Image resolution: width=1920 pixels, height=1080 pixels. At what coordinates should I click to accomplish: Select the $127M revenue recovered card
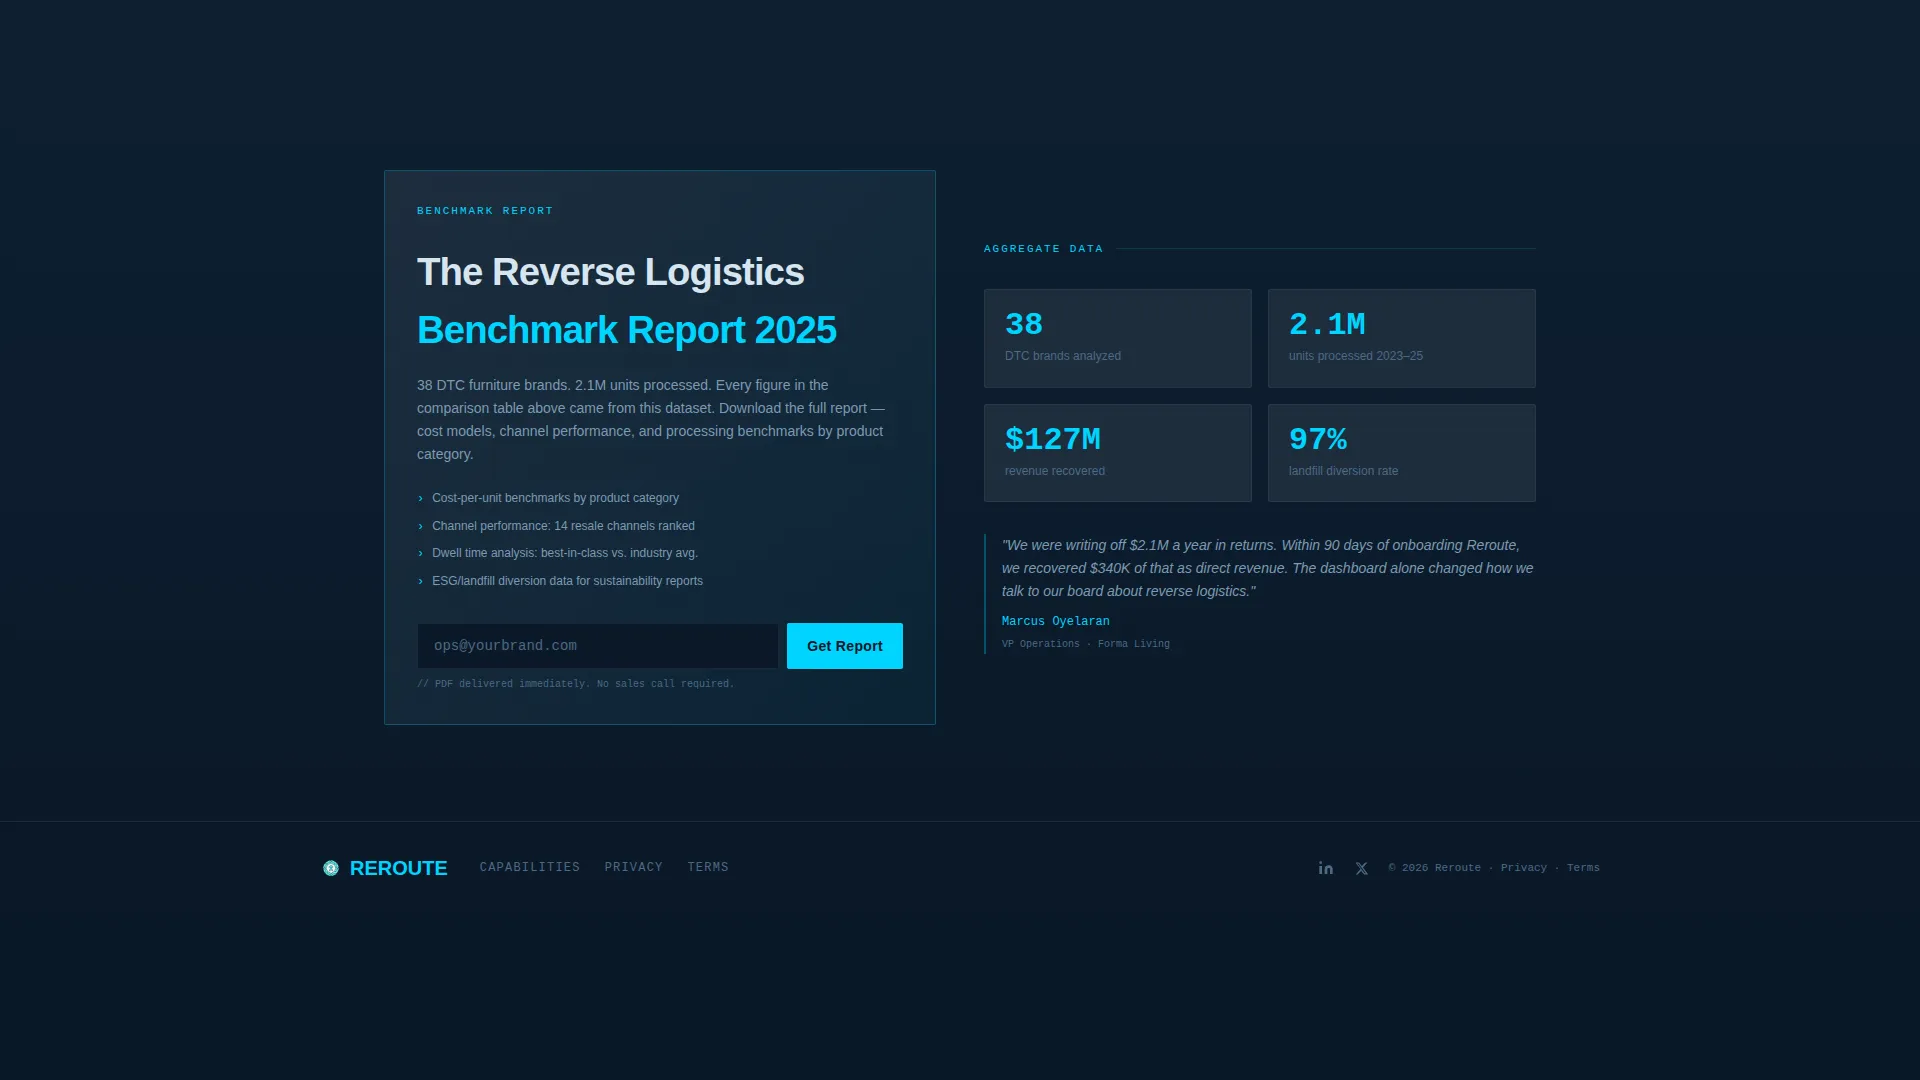pyautogui.click(x=1117, y=453)
